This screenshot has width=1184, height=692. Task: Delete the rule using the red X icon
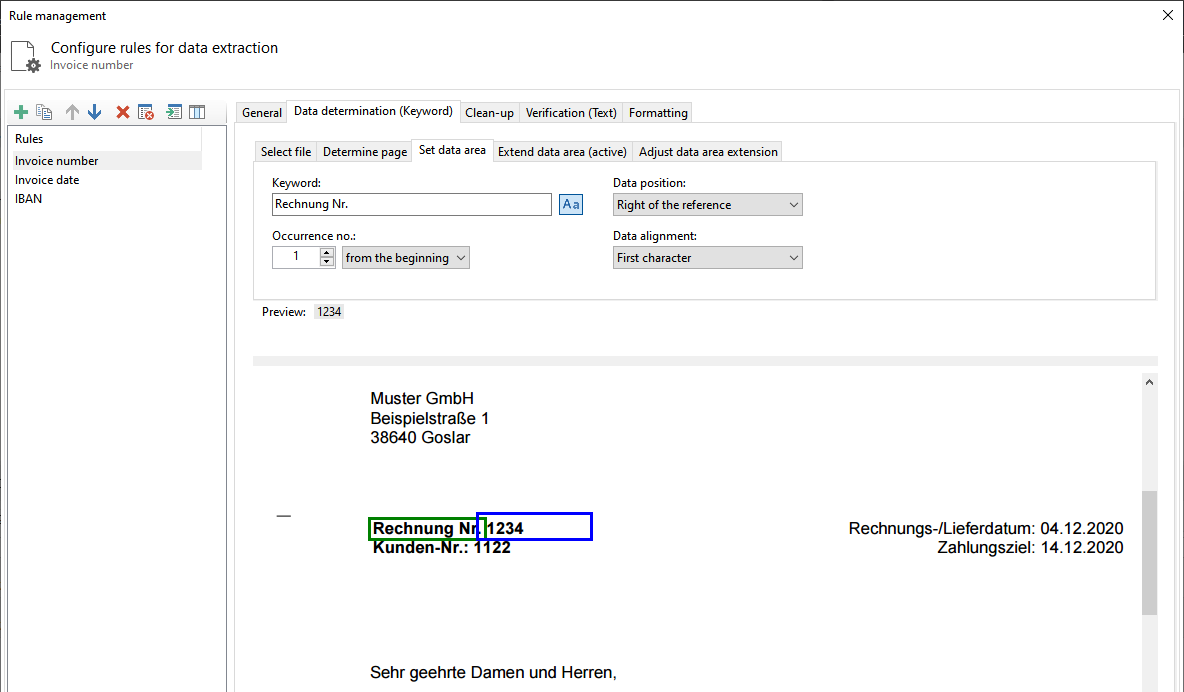coord(121,112)
